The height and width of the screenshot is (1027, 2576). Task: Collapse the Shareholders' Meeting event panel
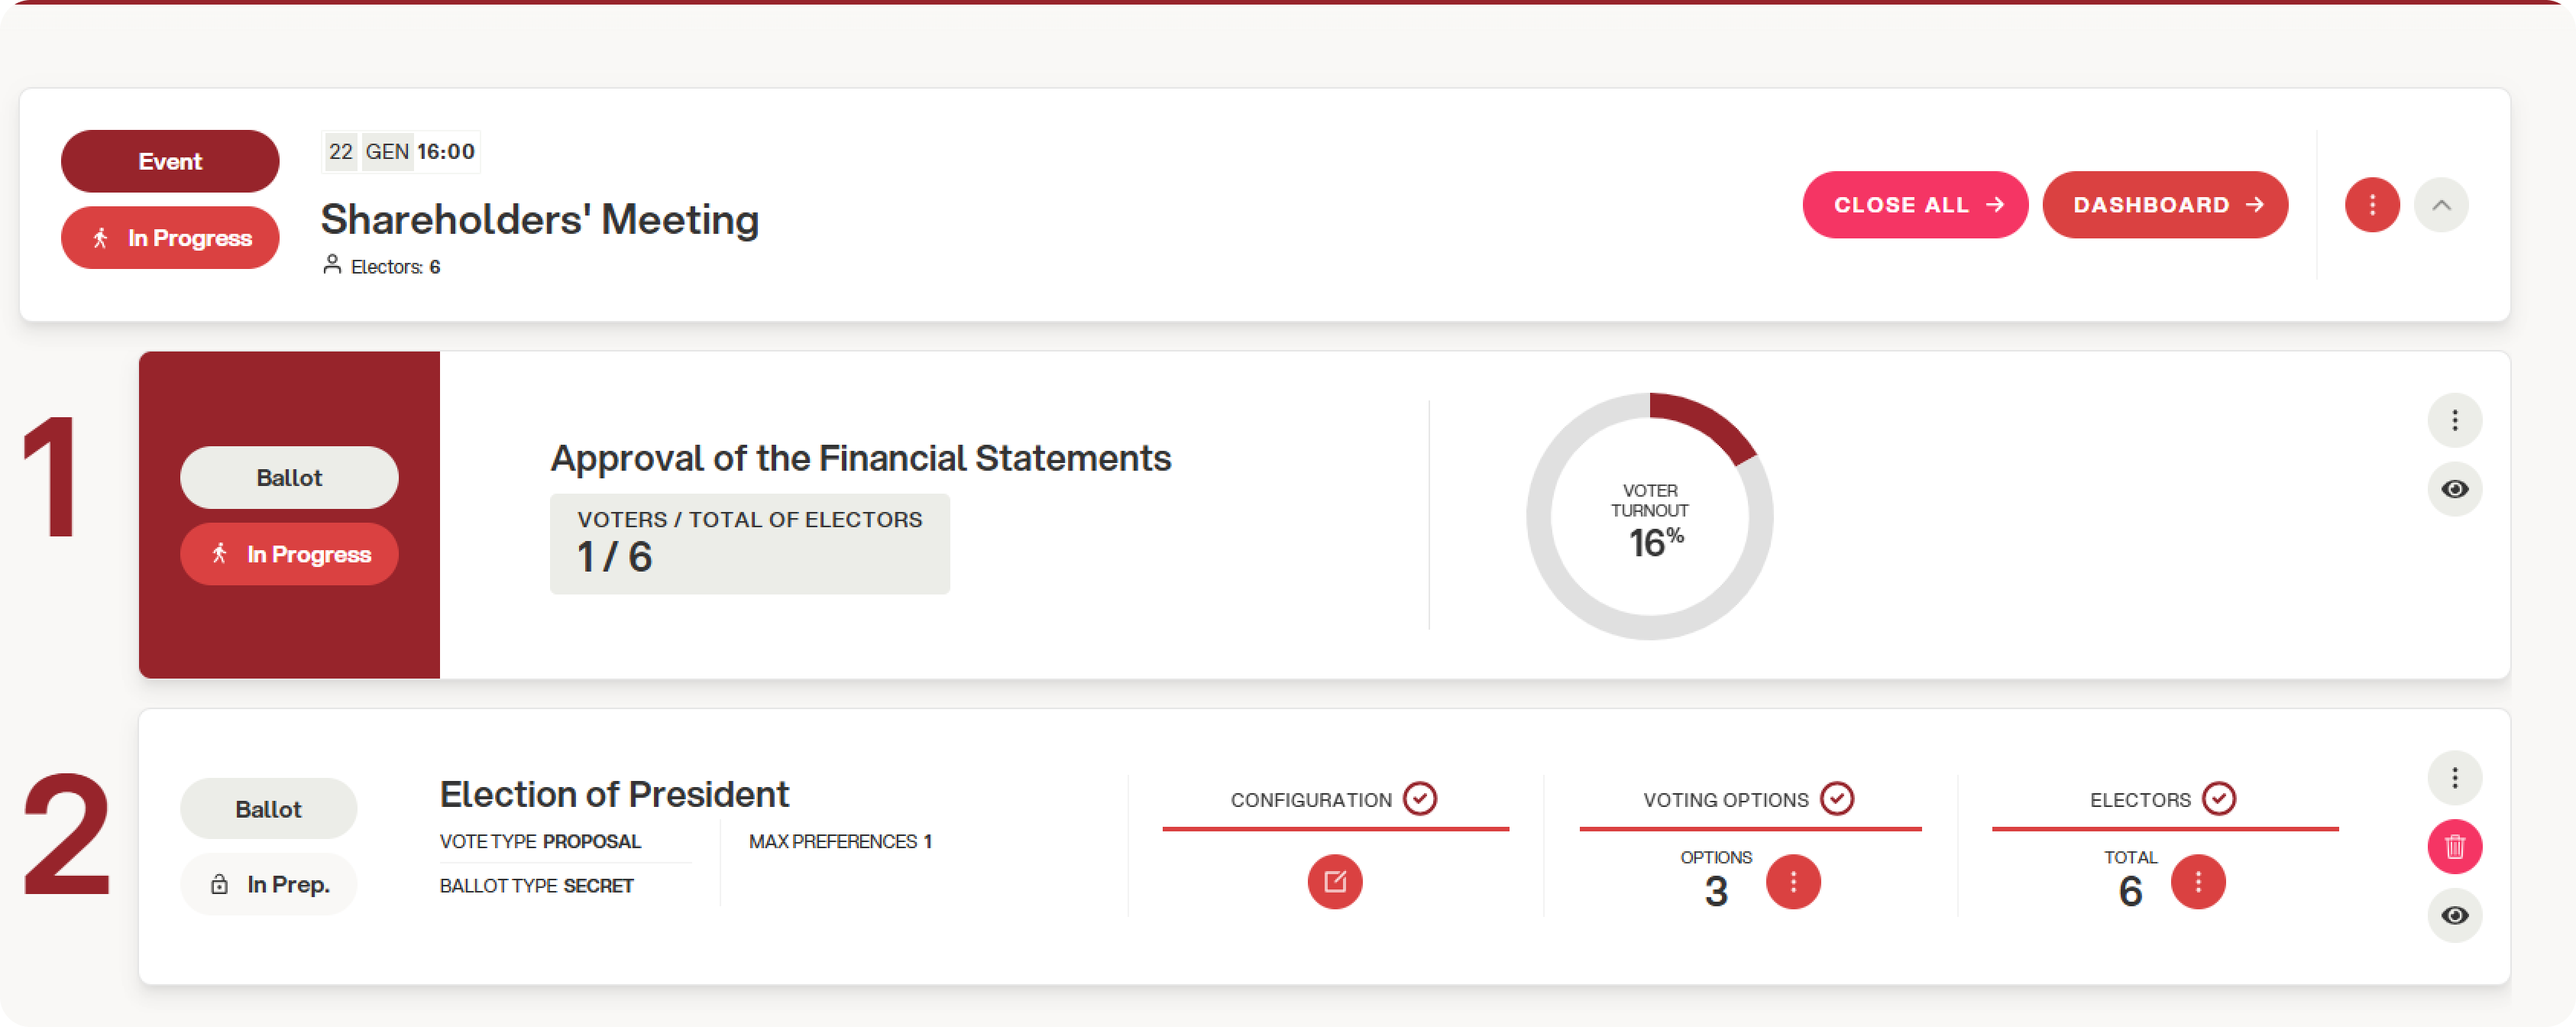point(2441,205)
